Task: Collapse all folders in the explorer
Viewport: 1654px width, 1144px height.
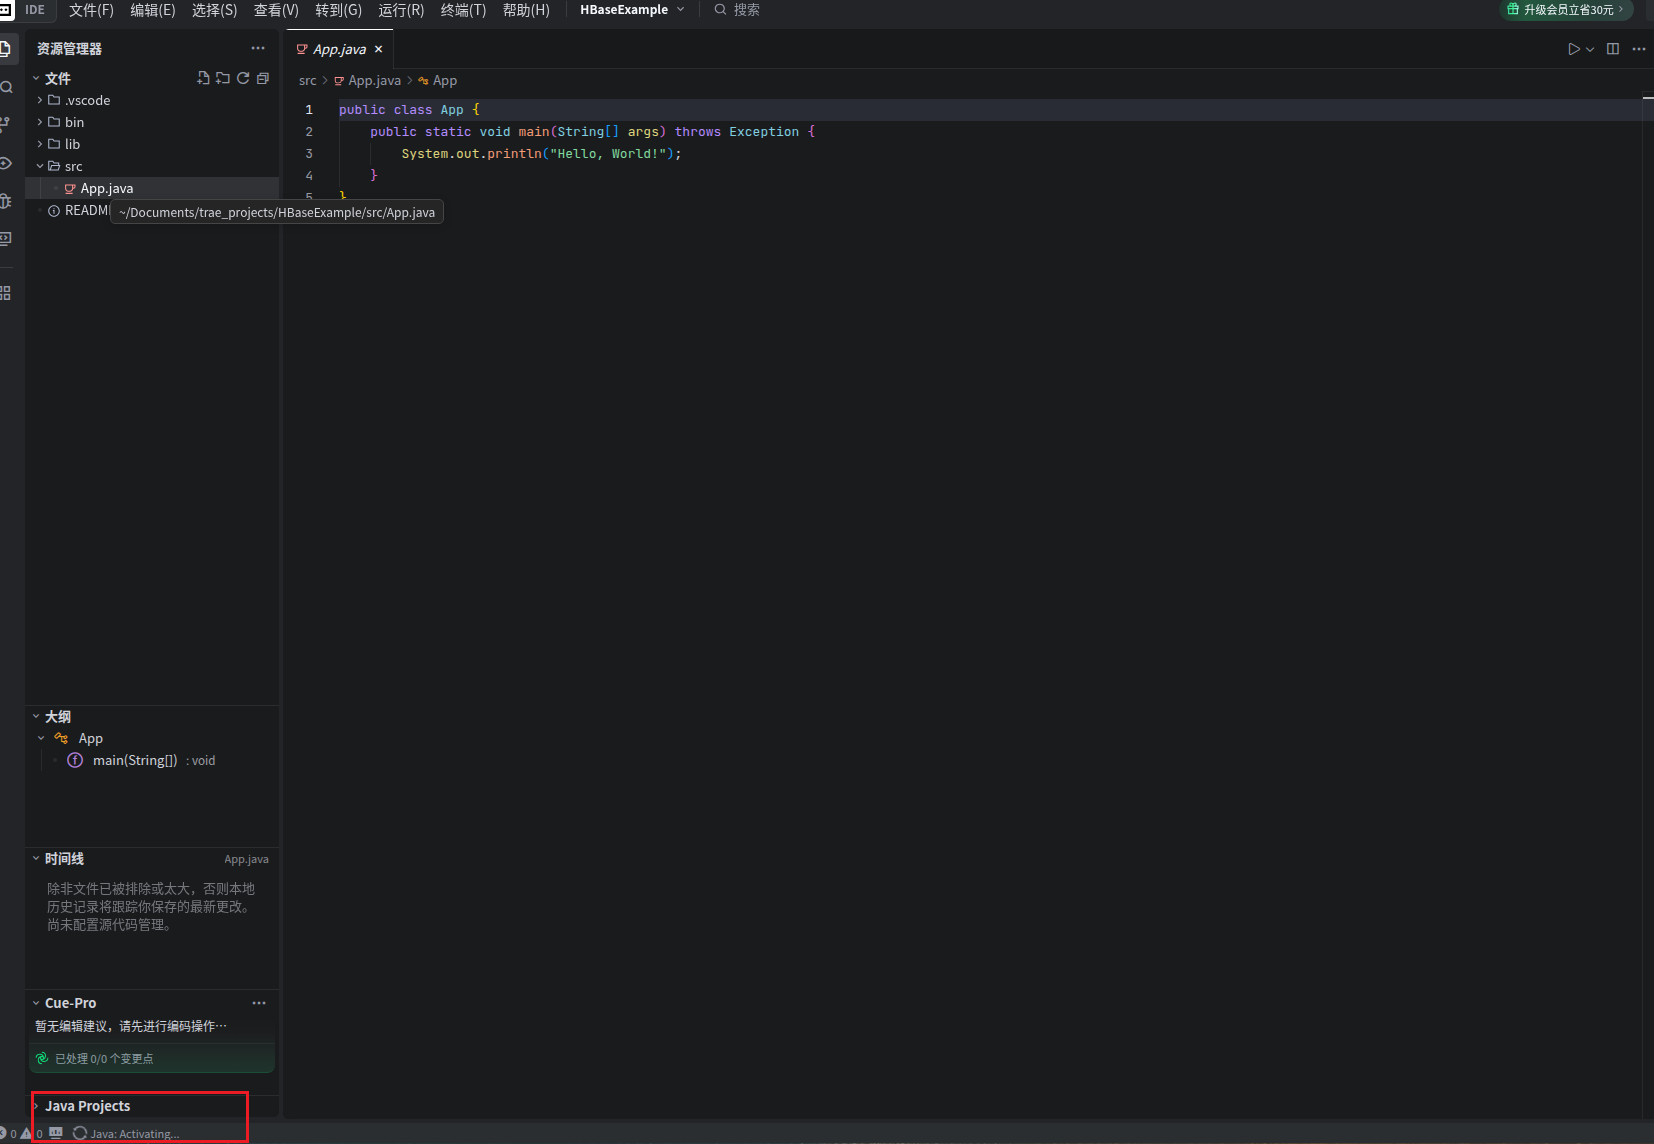Action: (x=263, y=78)
